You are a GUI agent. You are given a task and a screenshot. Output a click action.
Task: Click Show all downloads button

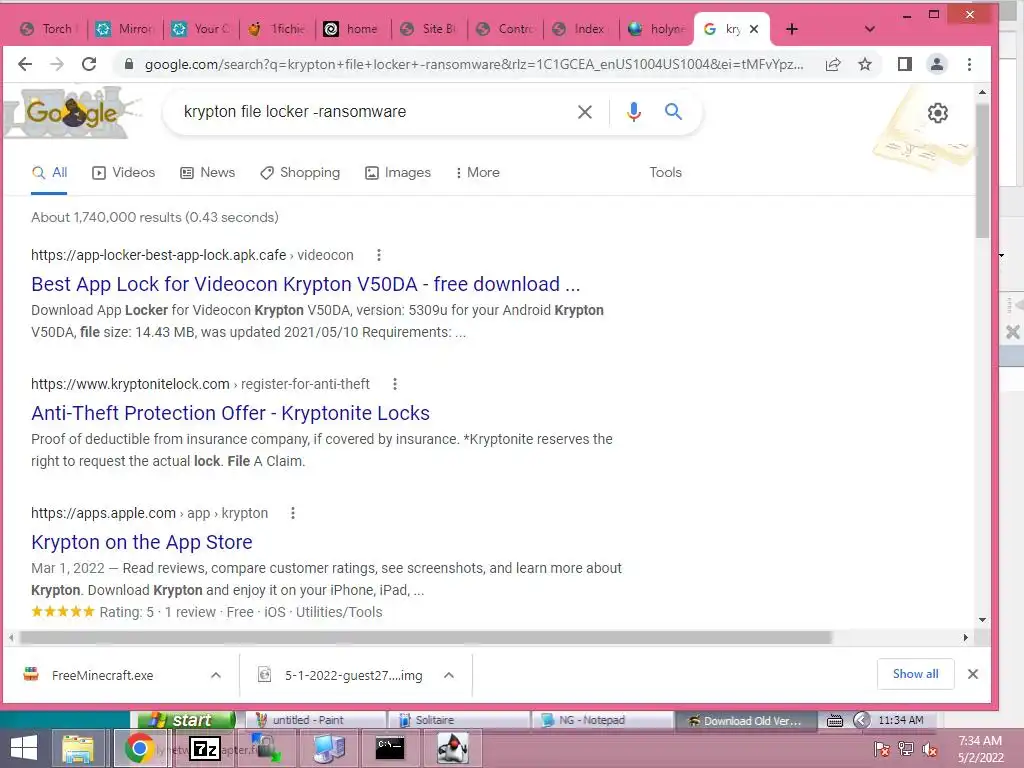click(x=916, y=674)
